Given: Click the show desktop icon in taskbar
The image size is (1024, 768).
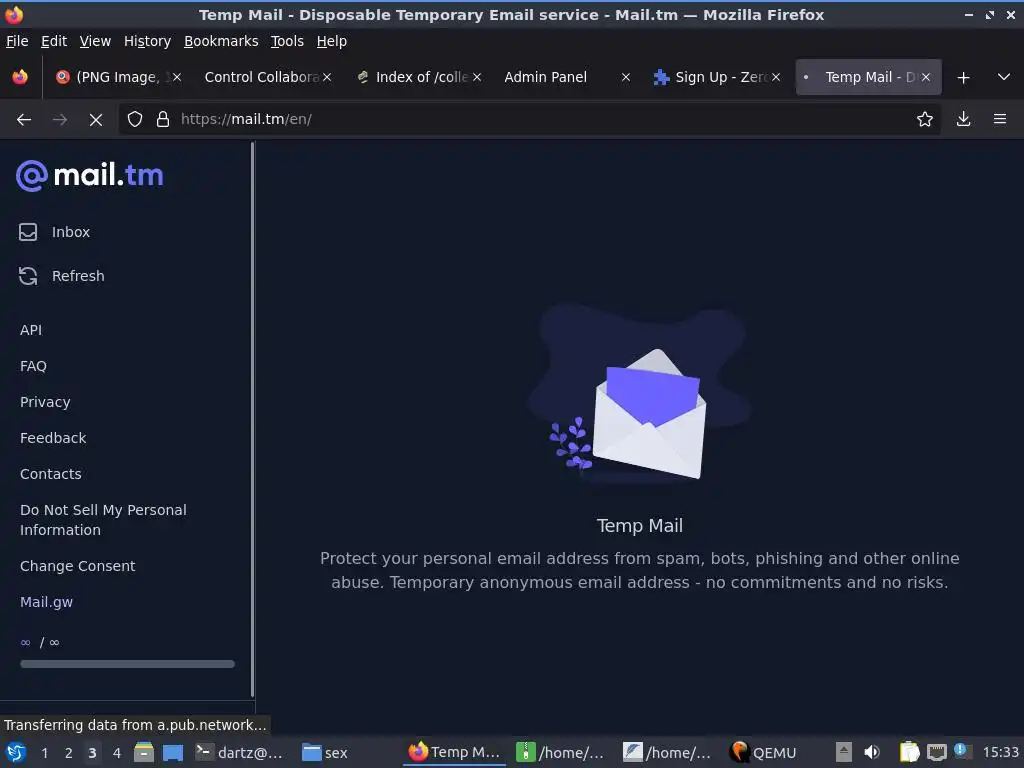Looking at the screenshot, I should 173,753.
